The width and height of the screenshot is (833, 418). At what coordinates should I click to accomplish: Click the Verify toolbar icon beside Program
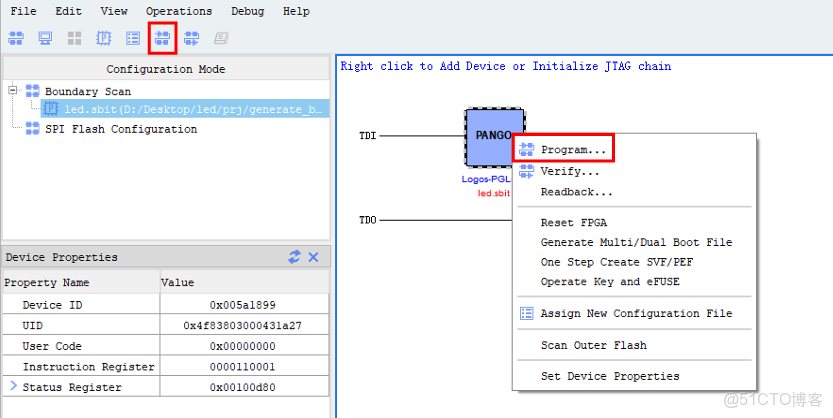point(191,38)
